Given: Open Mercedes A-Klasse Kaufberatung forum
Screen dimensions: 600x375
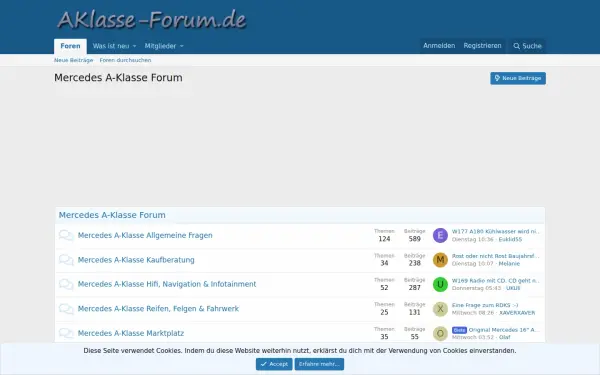Looking at the screenshot, I should coord(136,260).
